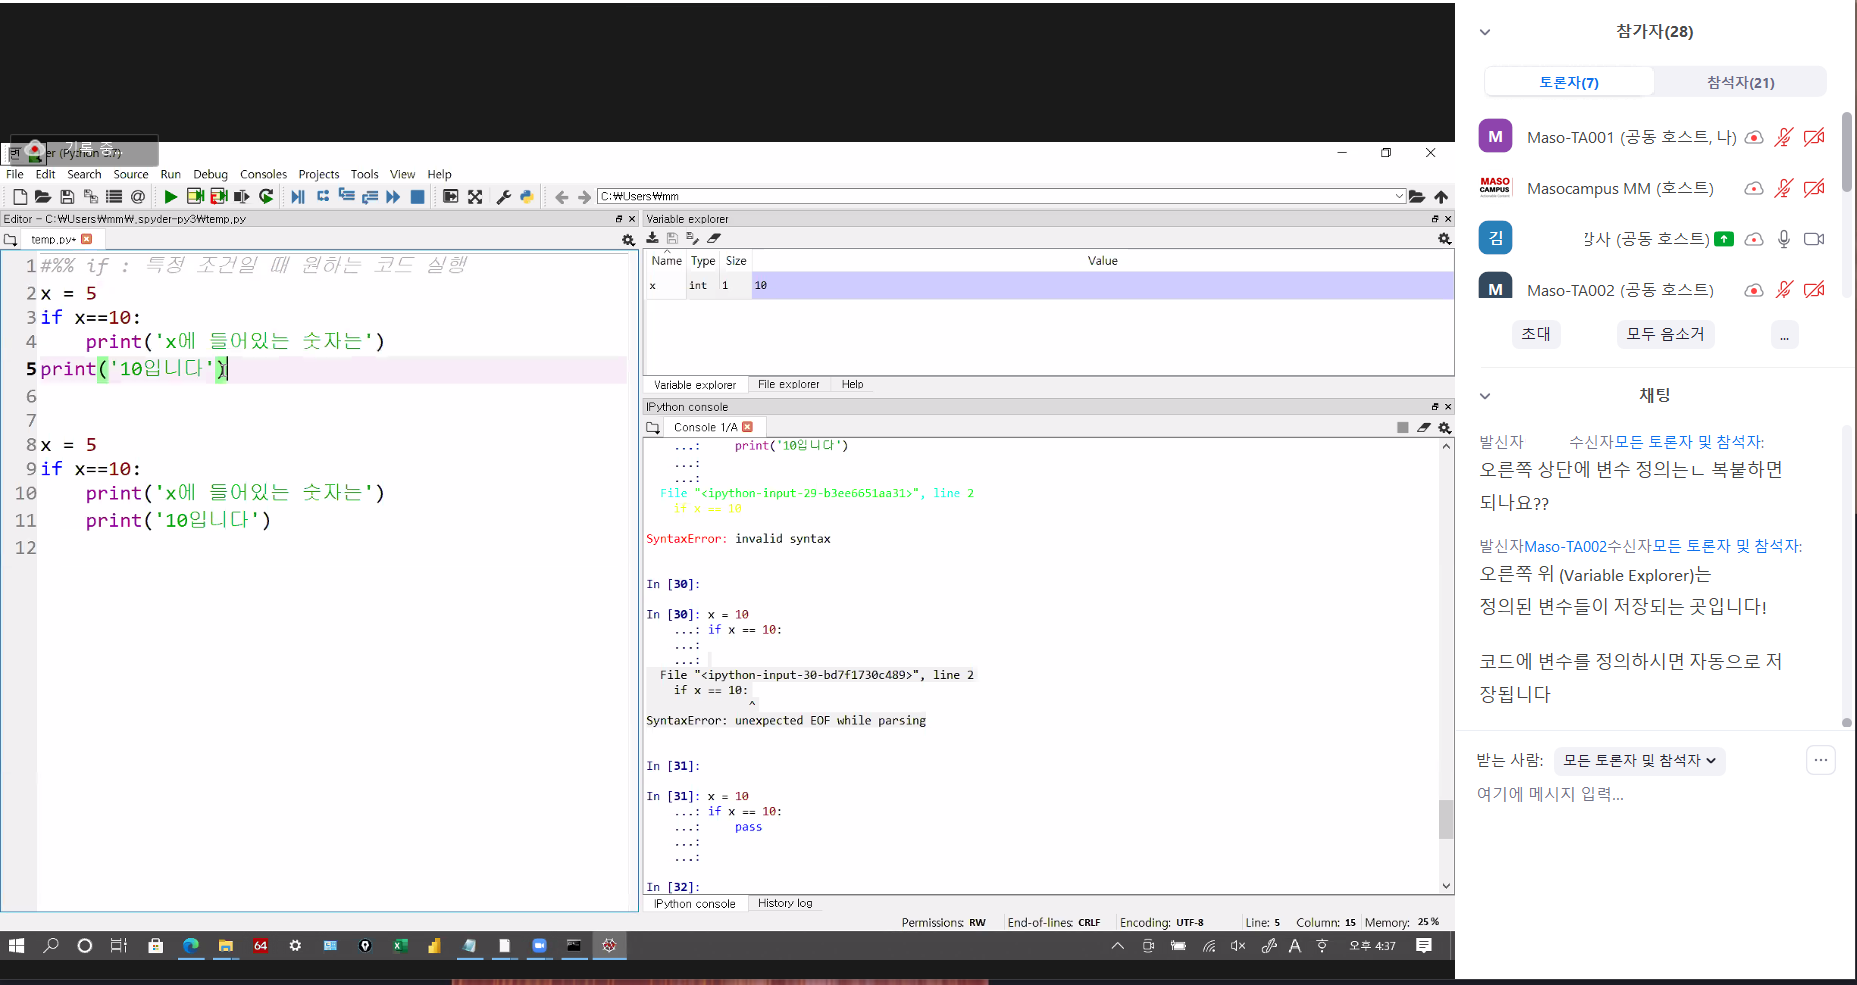Viewport: 1857px width, 985px height.
Task: Open the Variable explorer options gear
Action: tap(1444, 239)
